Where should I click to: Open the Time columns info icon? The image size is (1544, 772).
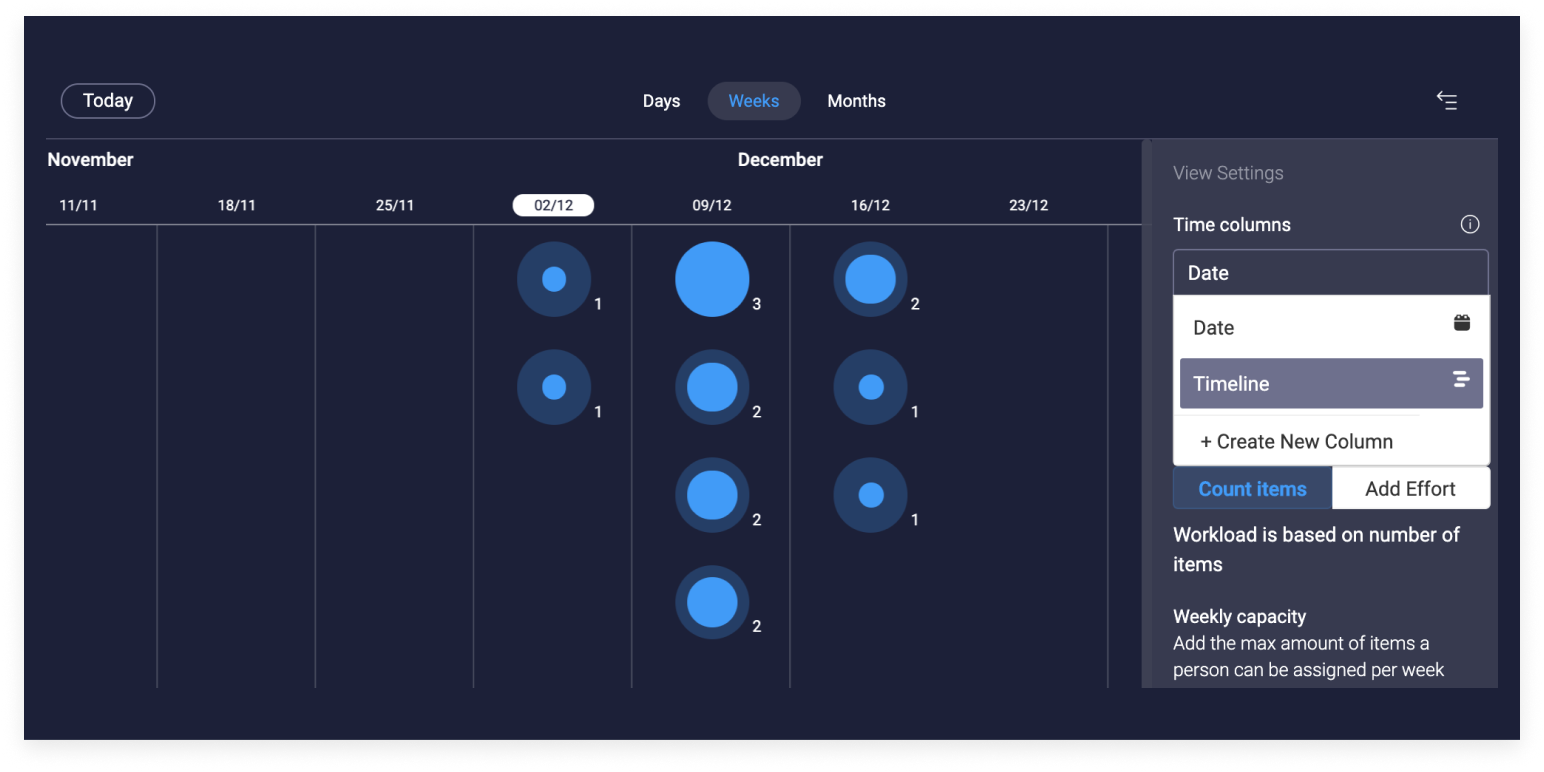click(1470, 224)
